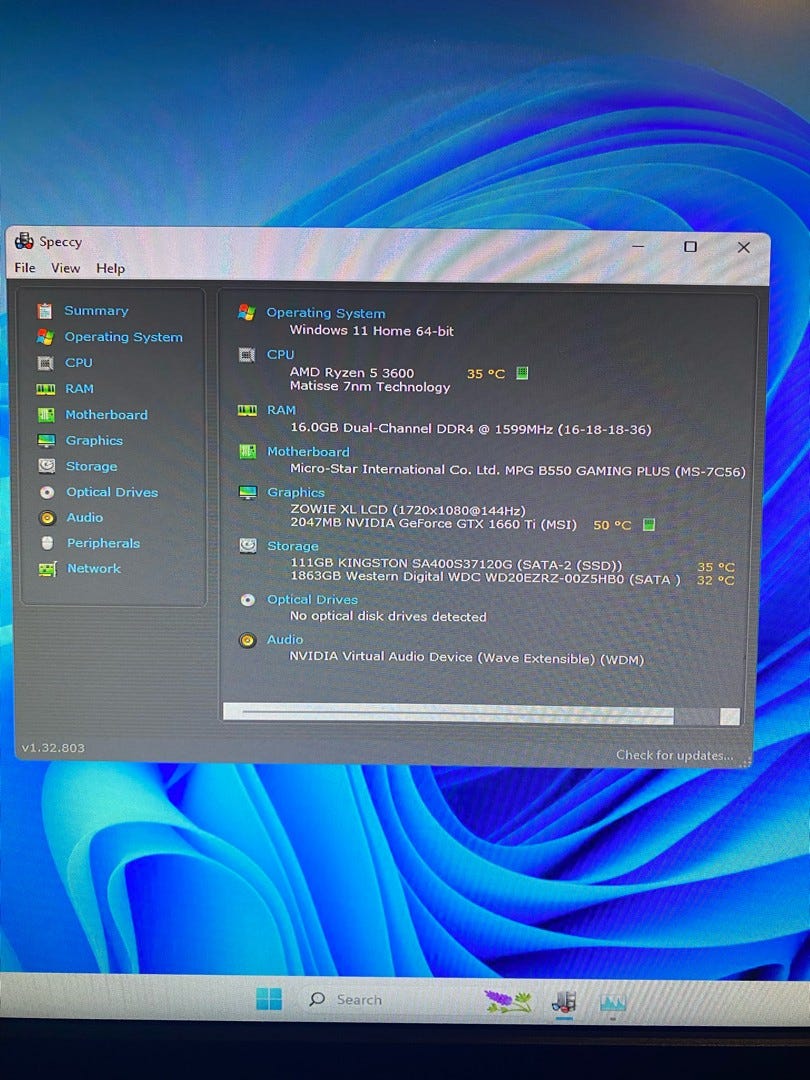Select CPU in the sidebar
Viewport: 810px width, 1080px height.
pos(79,362)
